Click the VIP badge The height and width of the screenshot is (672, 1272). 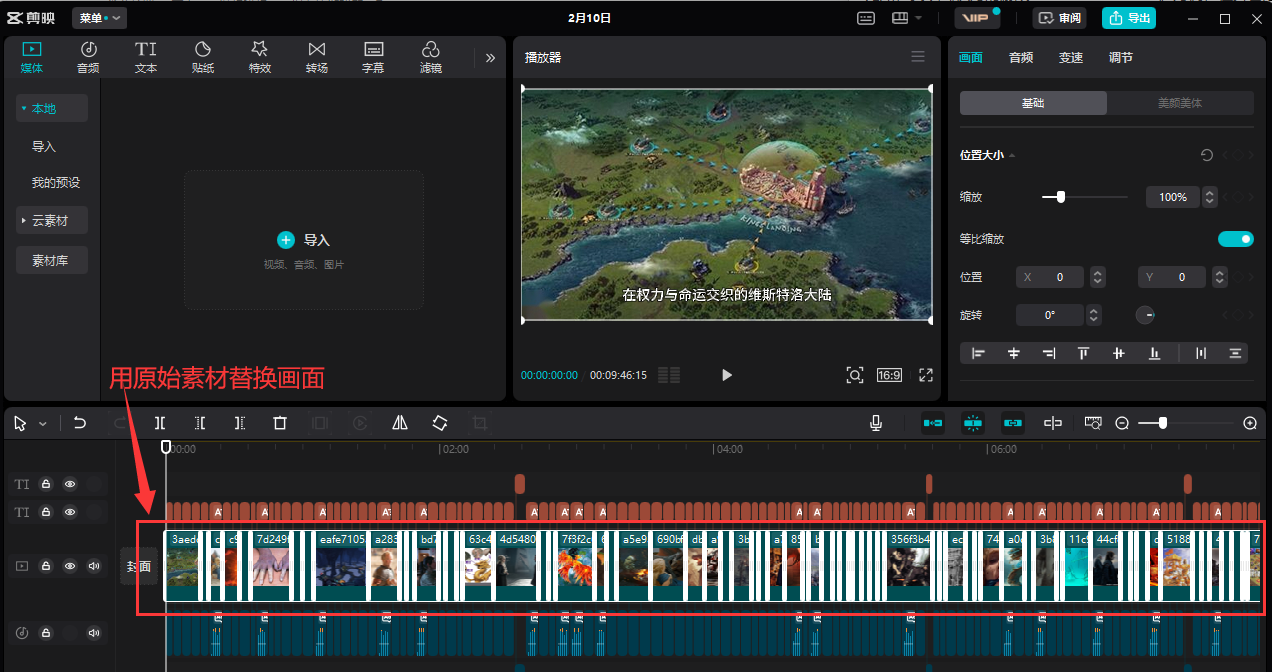(x=977, y=18)
